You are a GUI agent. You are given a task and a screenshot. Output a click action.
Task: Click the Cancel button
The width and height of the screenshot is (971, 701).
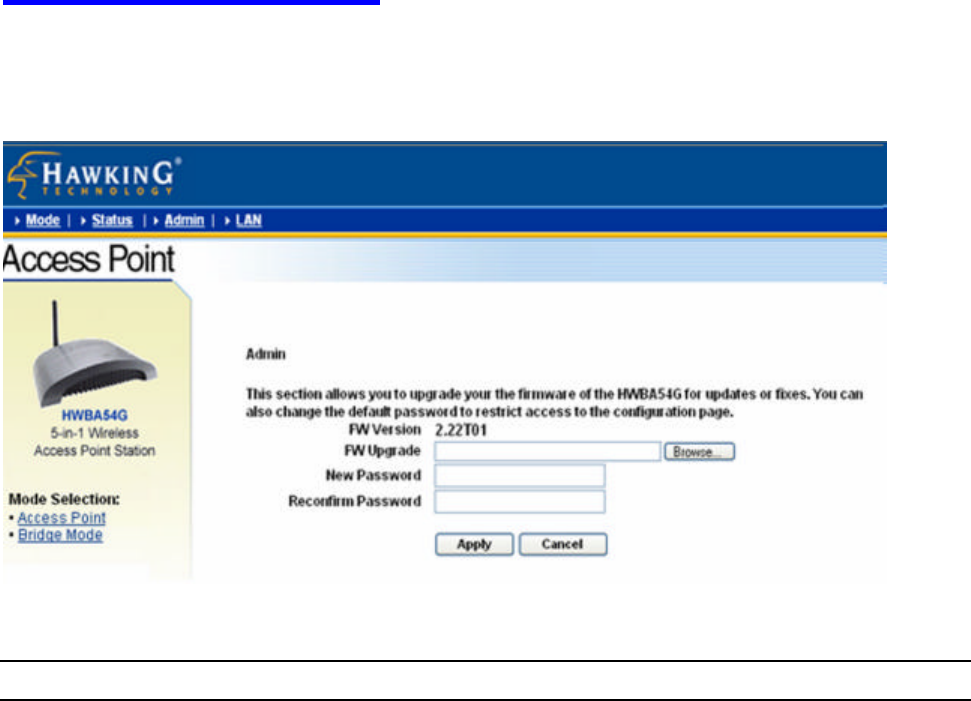563,544
